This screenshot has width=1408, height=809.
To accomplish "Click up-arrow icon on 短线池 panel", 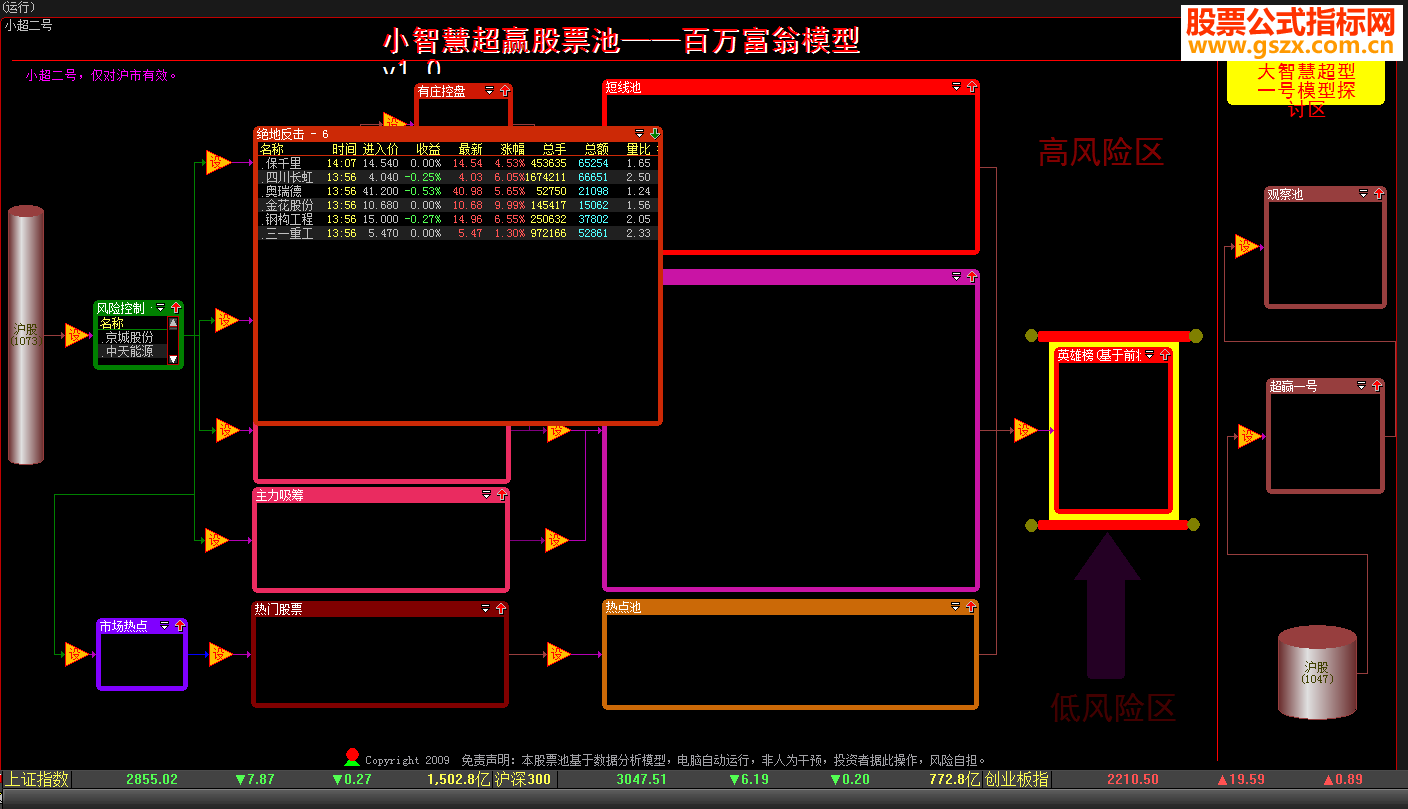I will (971, 87).
